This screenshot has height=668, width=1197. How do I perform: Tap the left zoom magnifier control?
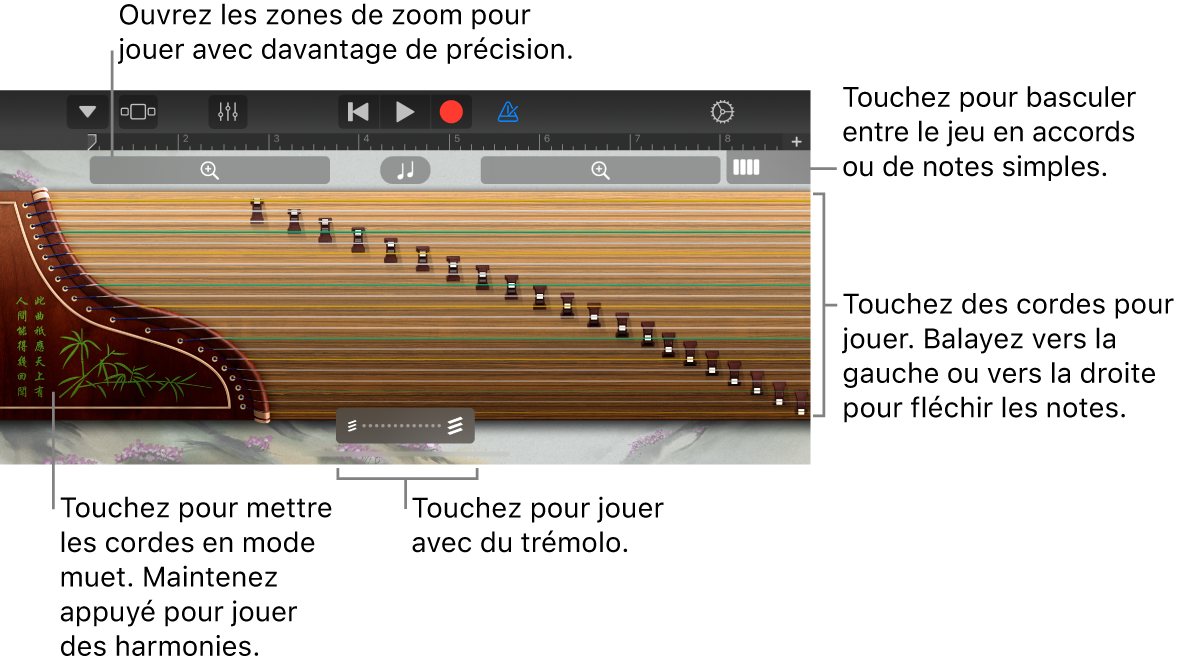coord(209,170)
